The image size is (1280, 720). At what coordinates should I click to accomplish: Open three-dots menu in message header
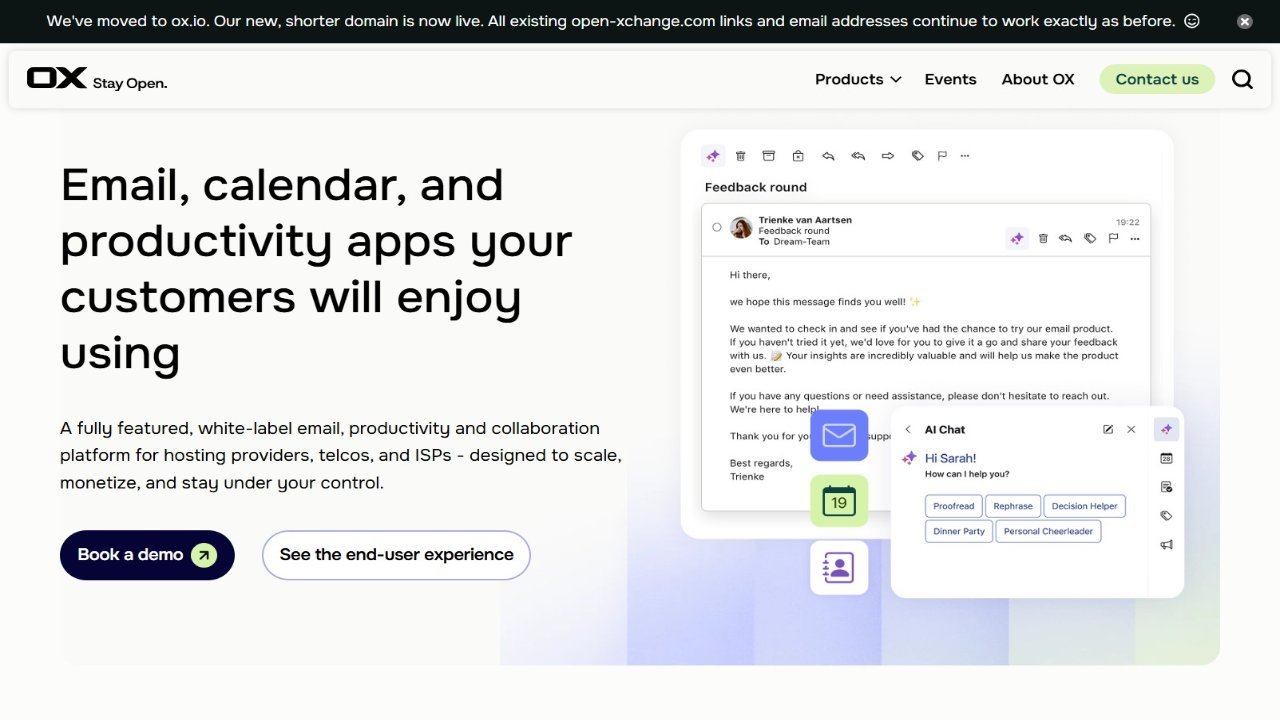pyautogui.click(x=1135, y=238)
